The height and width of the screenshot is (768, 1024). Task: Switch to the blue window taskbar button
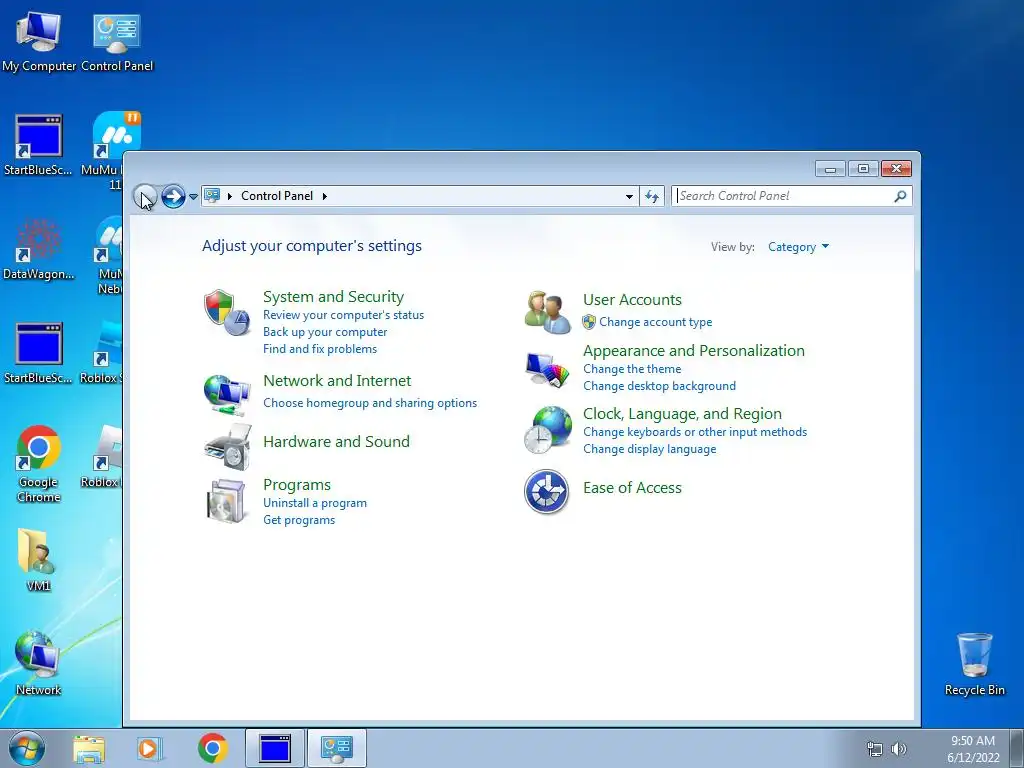tap(275, 748)
